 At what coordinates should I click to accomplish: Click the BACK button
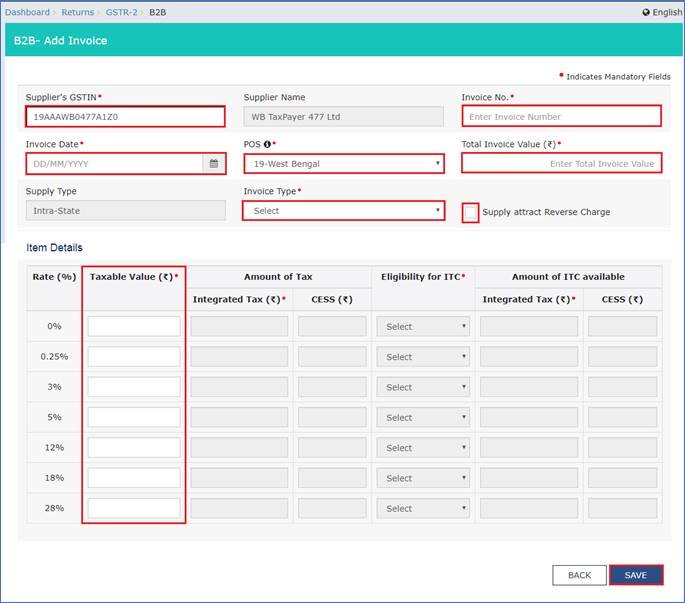[x=579, y=575]
